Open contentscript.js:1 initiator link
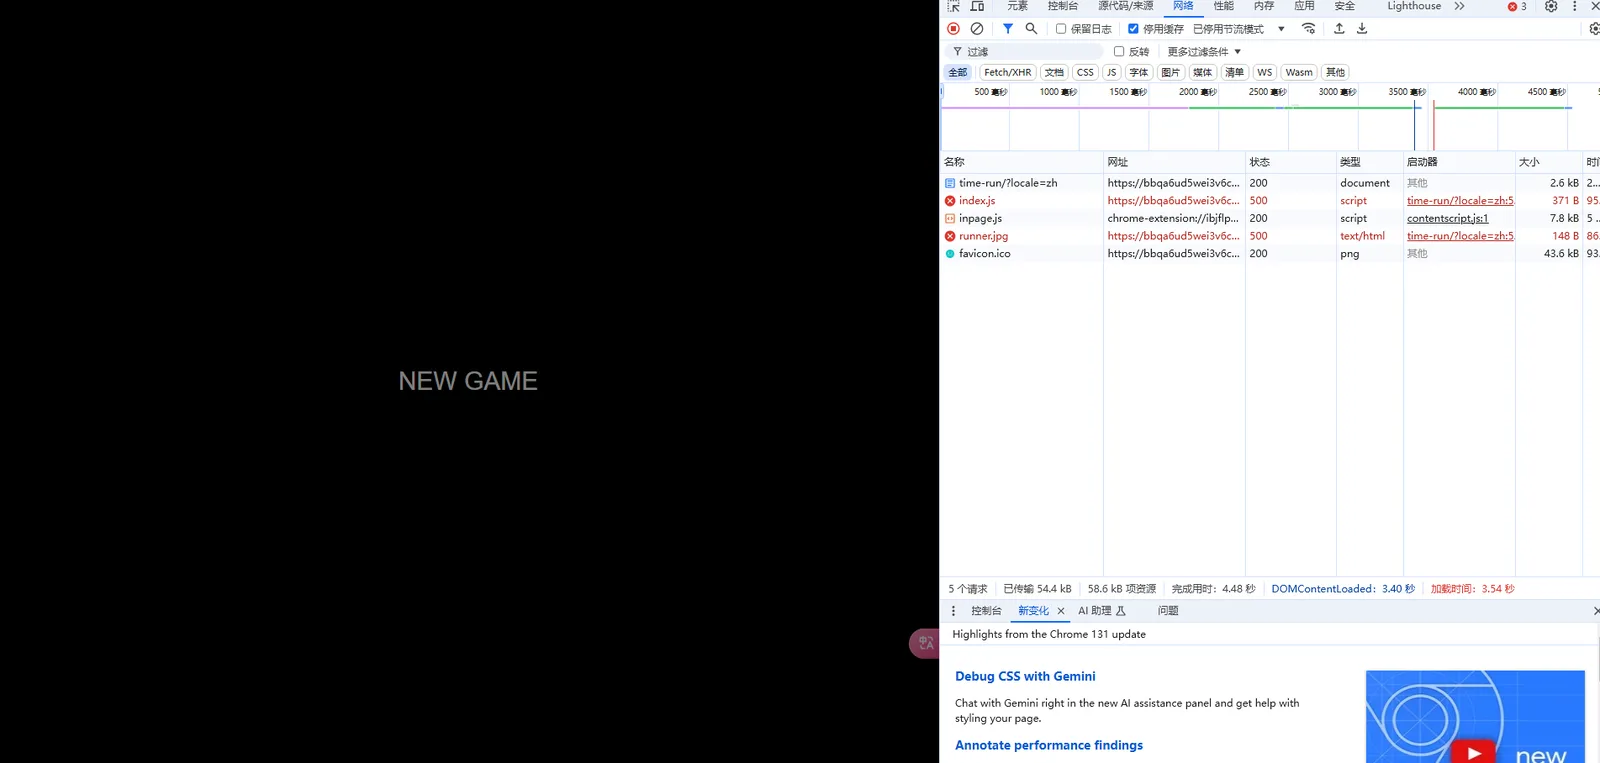 [x=1447, y=218]
